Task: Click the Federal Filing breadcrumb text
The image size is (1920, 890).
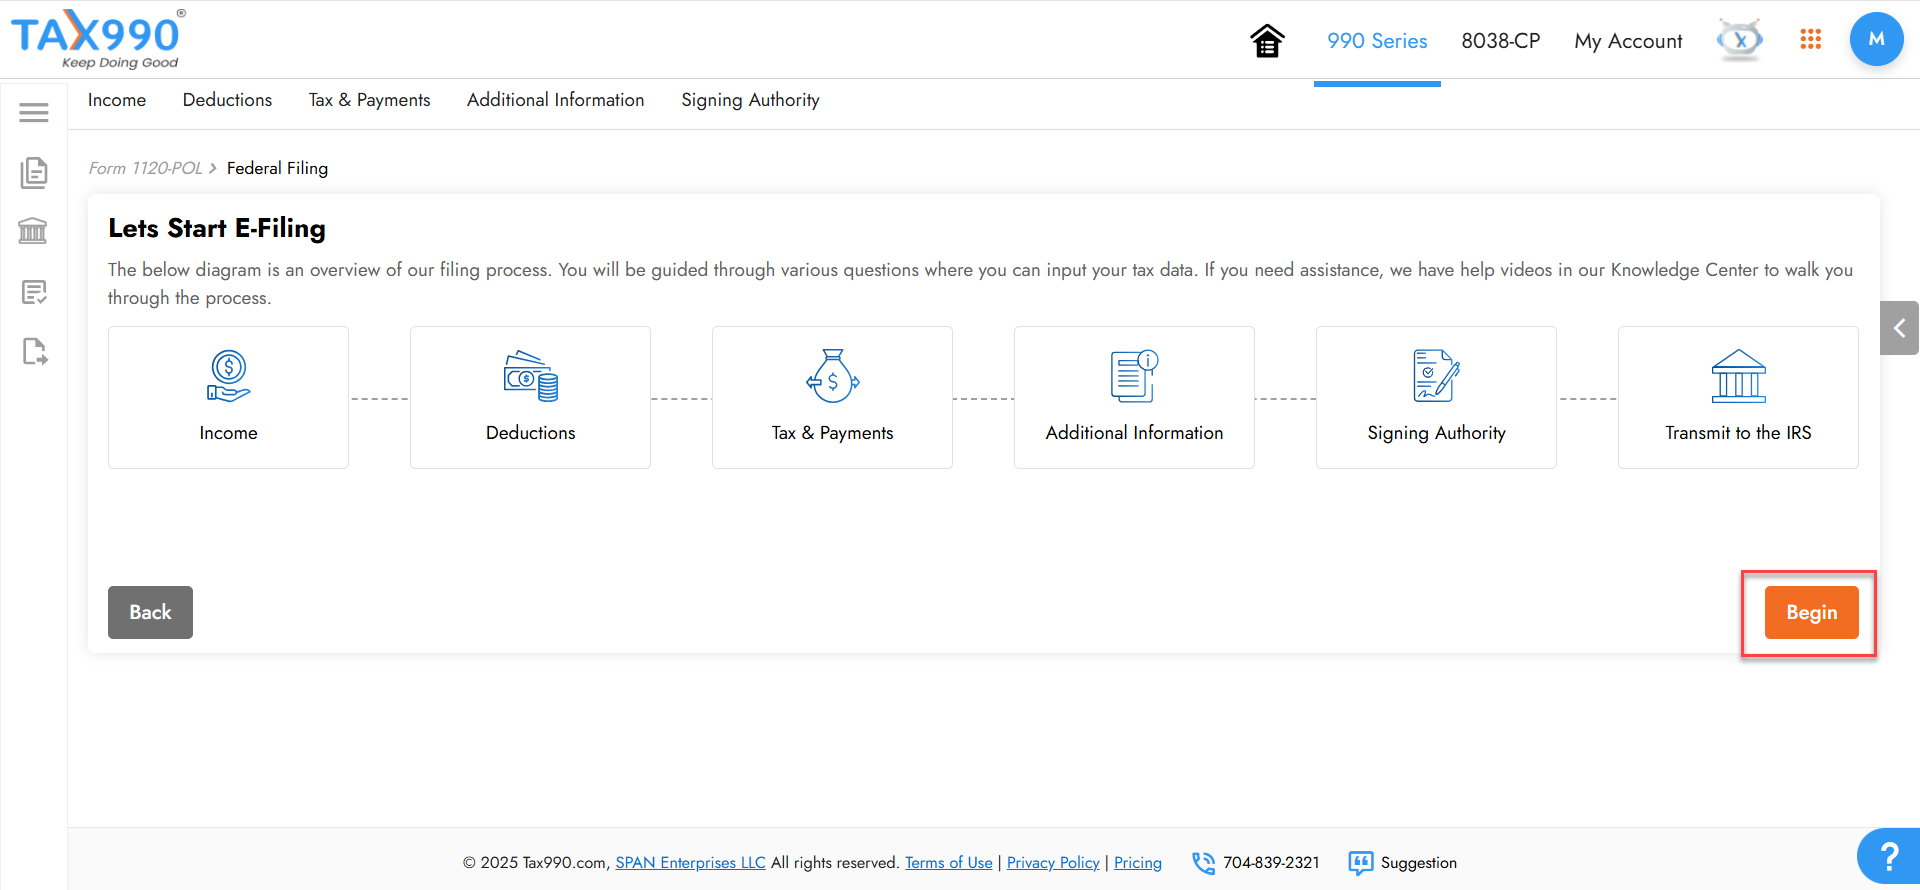Action: (277, 168)
